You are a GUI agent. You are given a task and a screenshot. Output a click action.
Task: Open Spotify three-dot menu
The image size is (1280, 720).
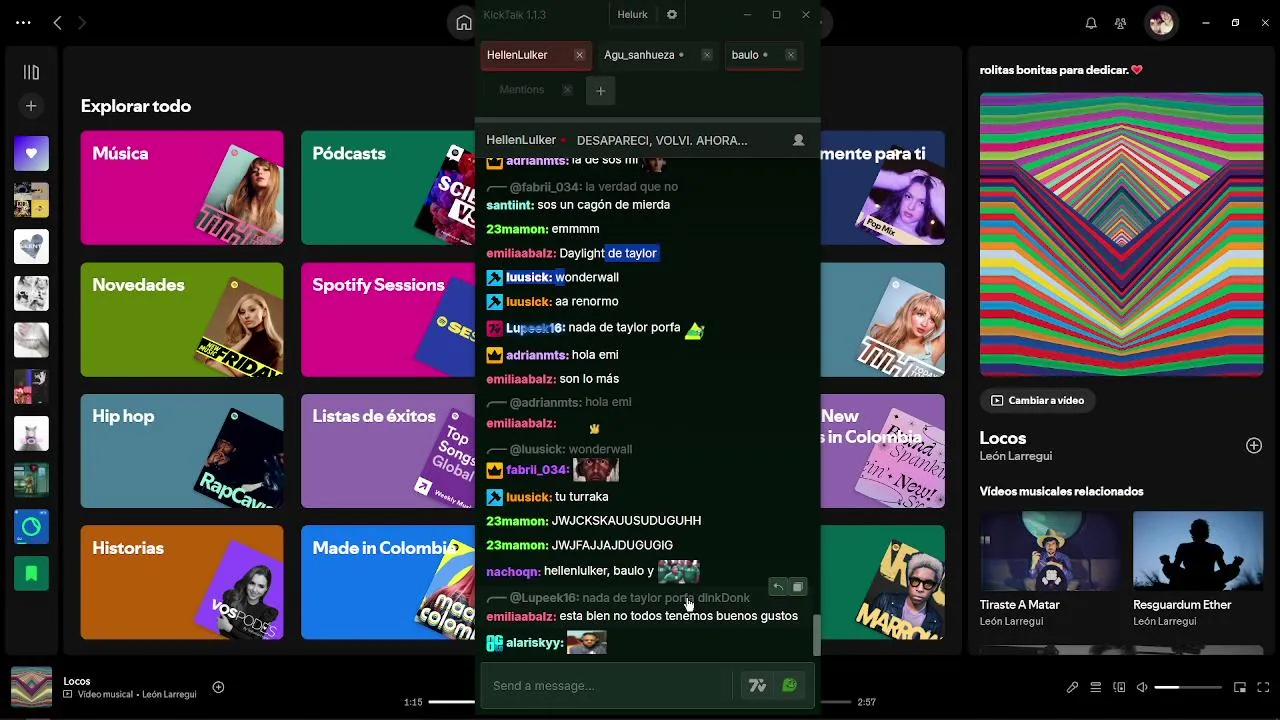[24, 22]
